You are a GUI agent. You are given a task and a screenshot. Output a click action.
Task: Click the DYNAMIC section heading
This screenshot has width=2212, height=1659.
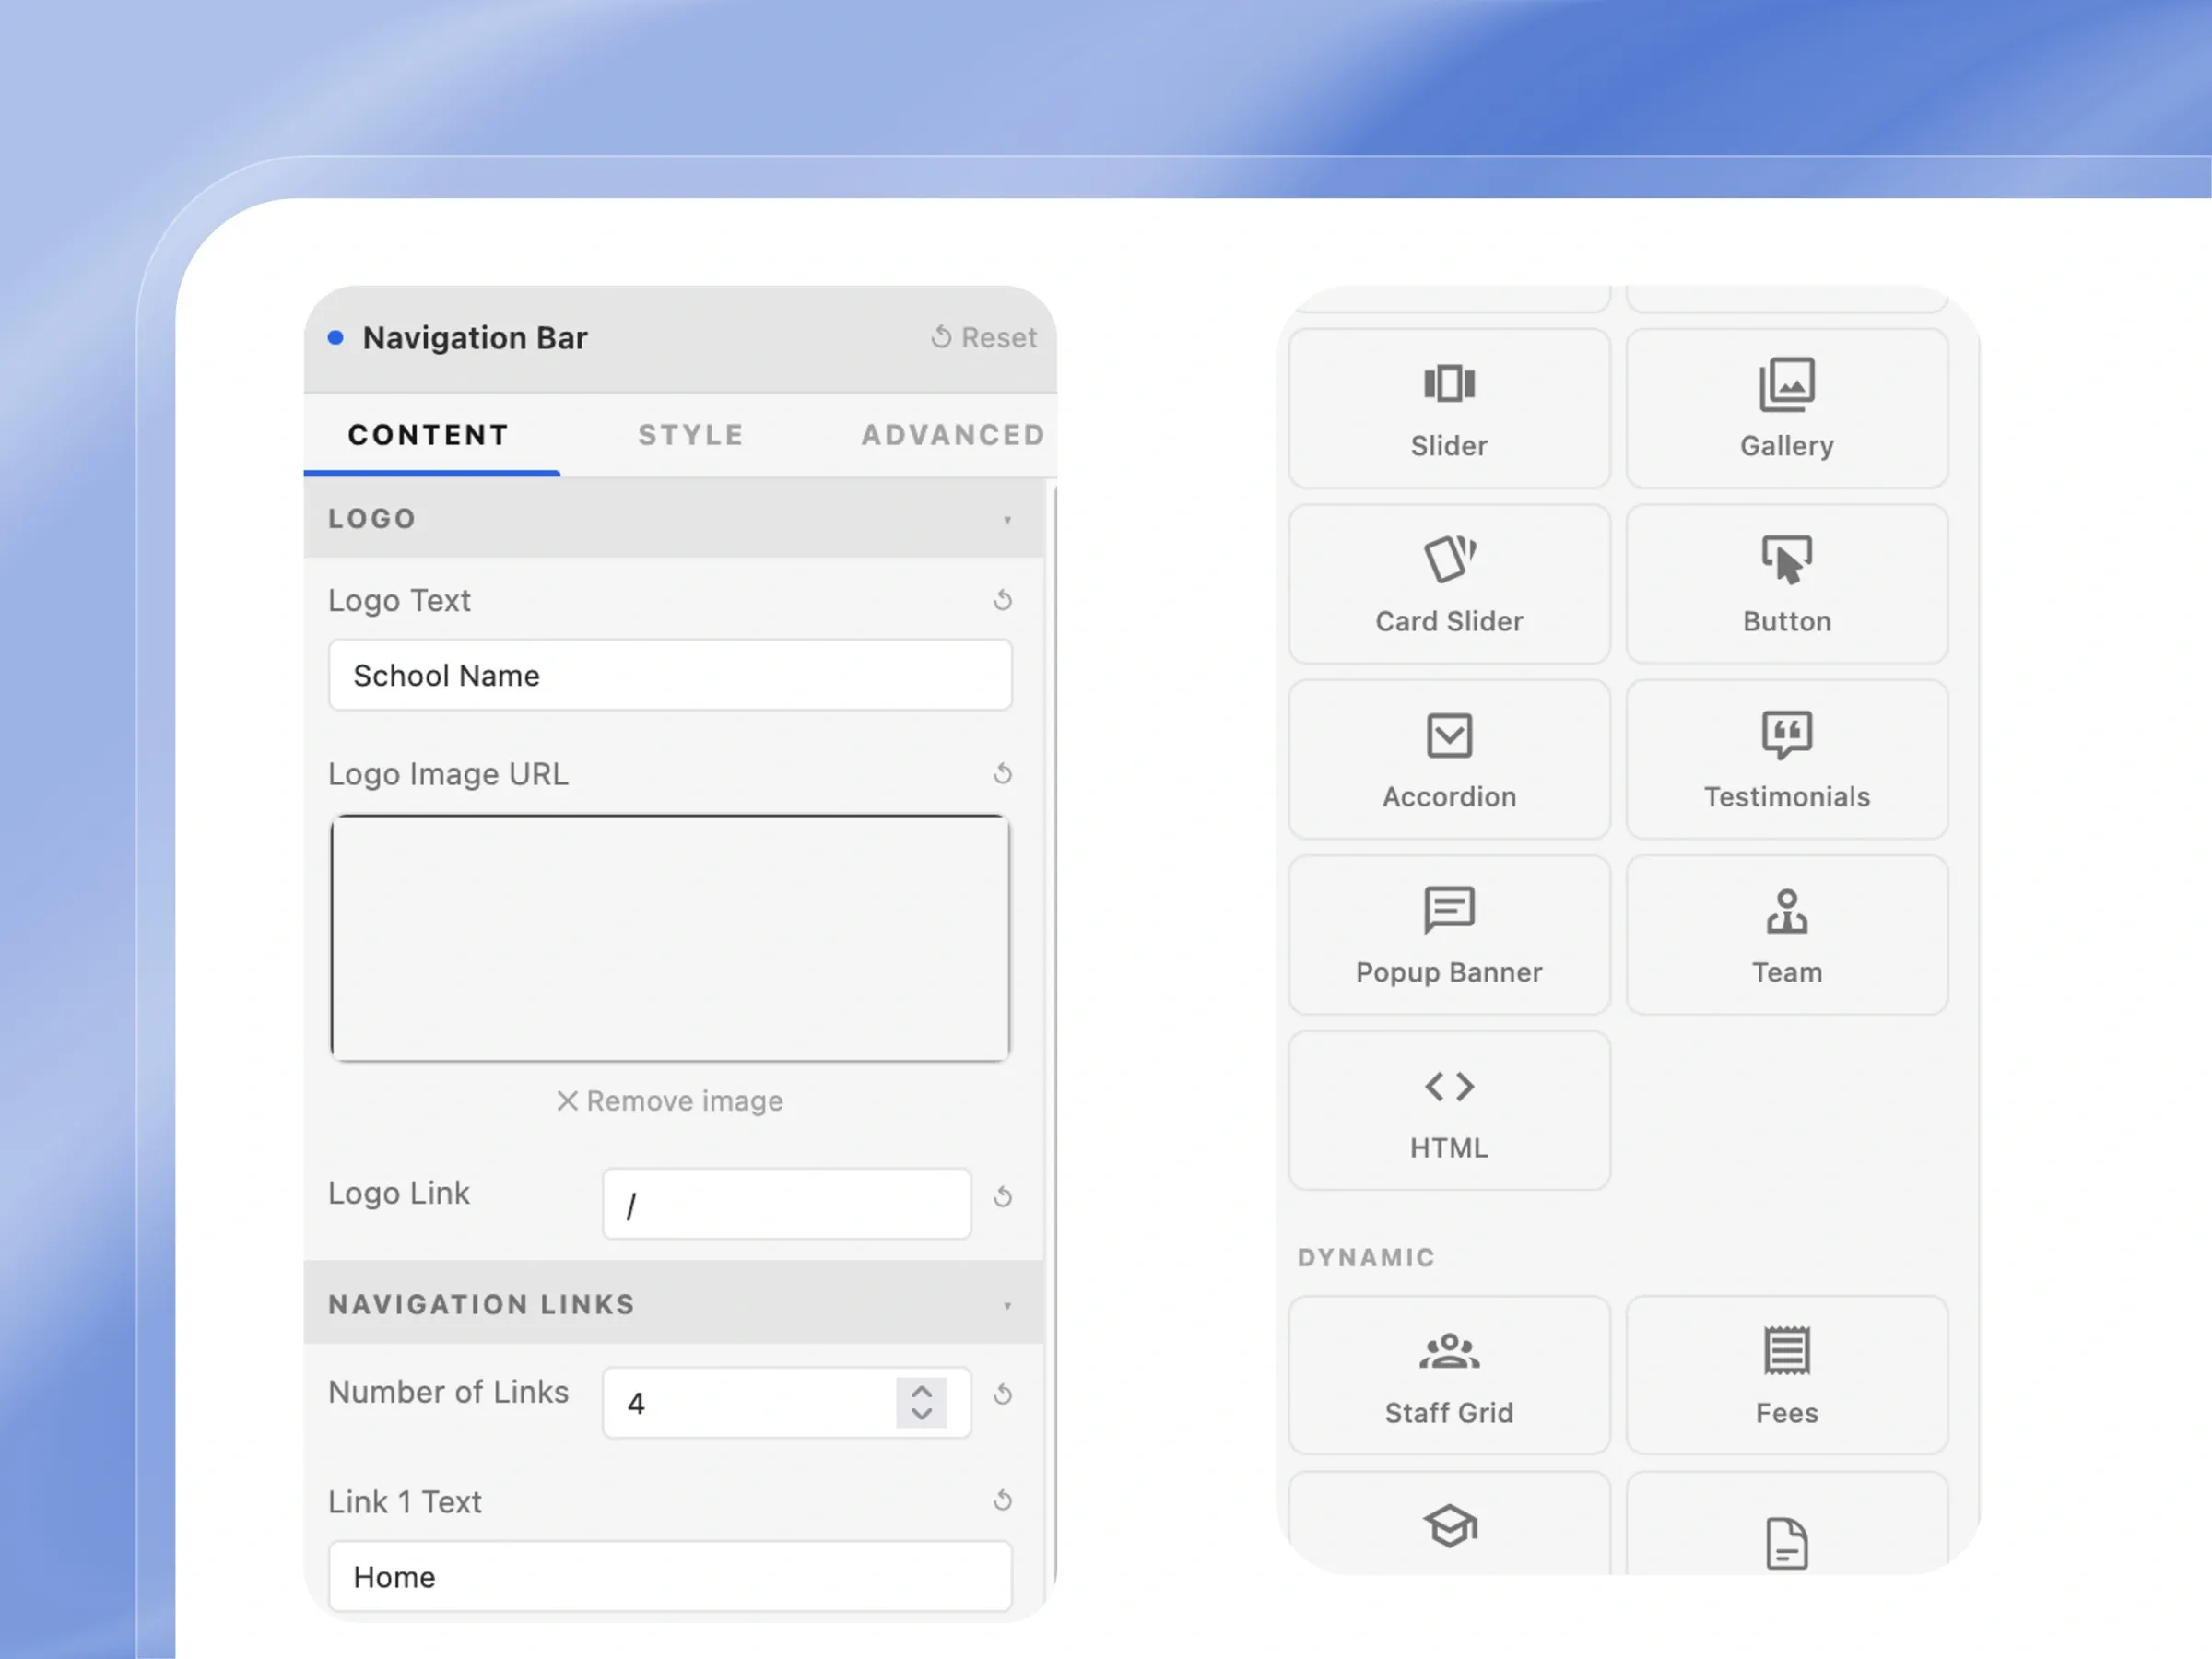(x=1366, y=1257)
